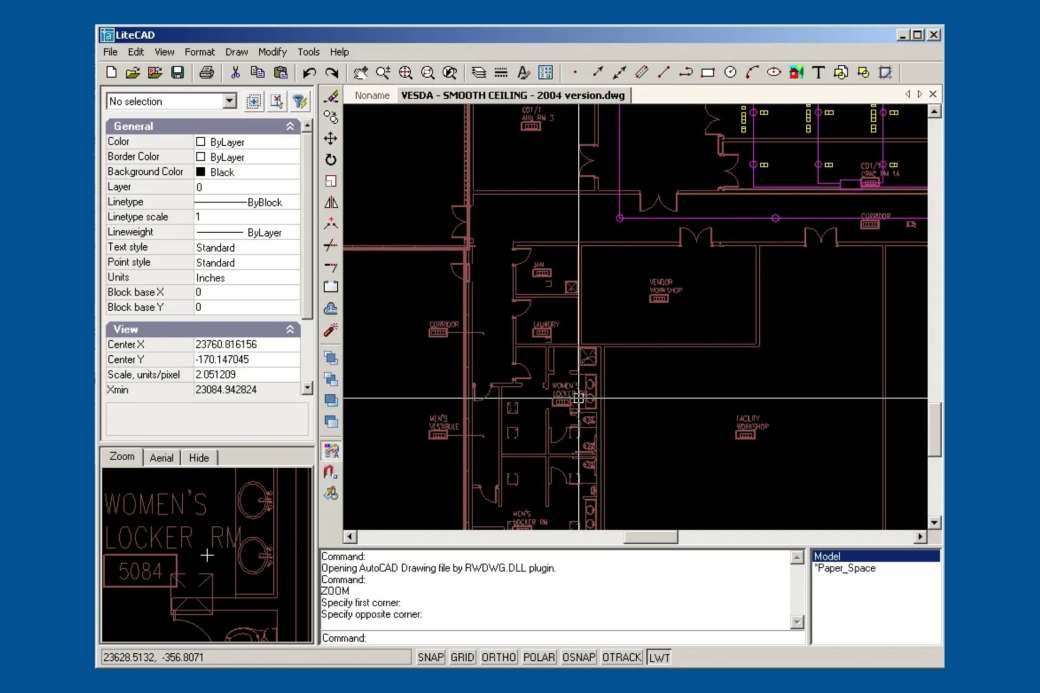Image resolution: width=1040 pixels, height=693 pixels.
Task: Open the Draw menu
Action: coord(236,52)
